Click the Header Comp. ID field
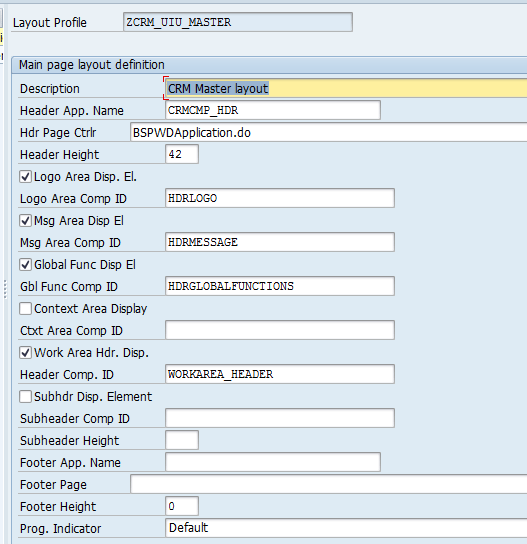Screen dimensions: 527x544 [x=280, y=374]
